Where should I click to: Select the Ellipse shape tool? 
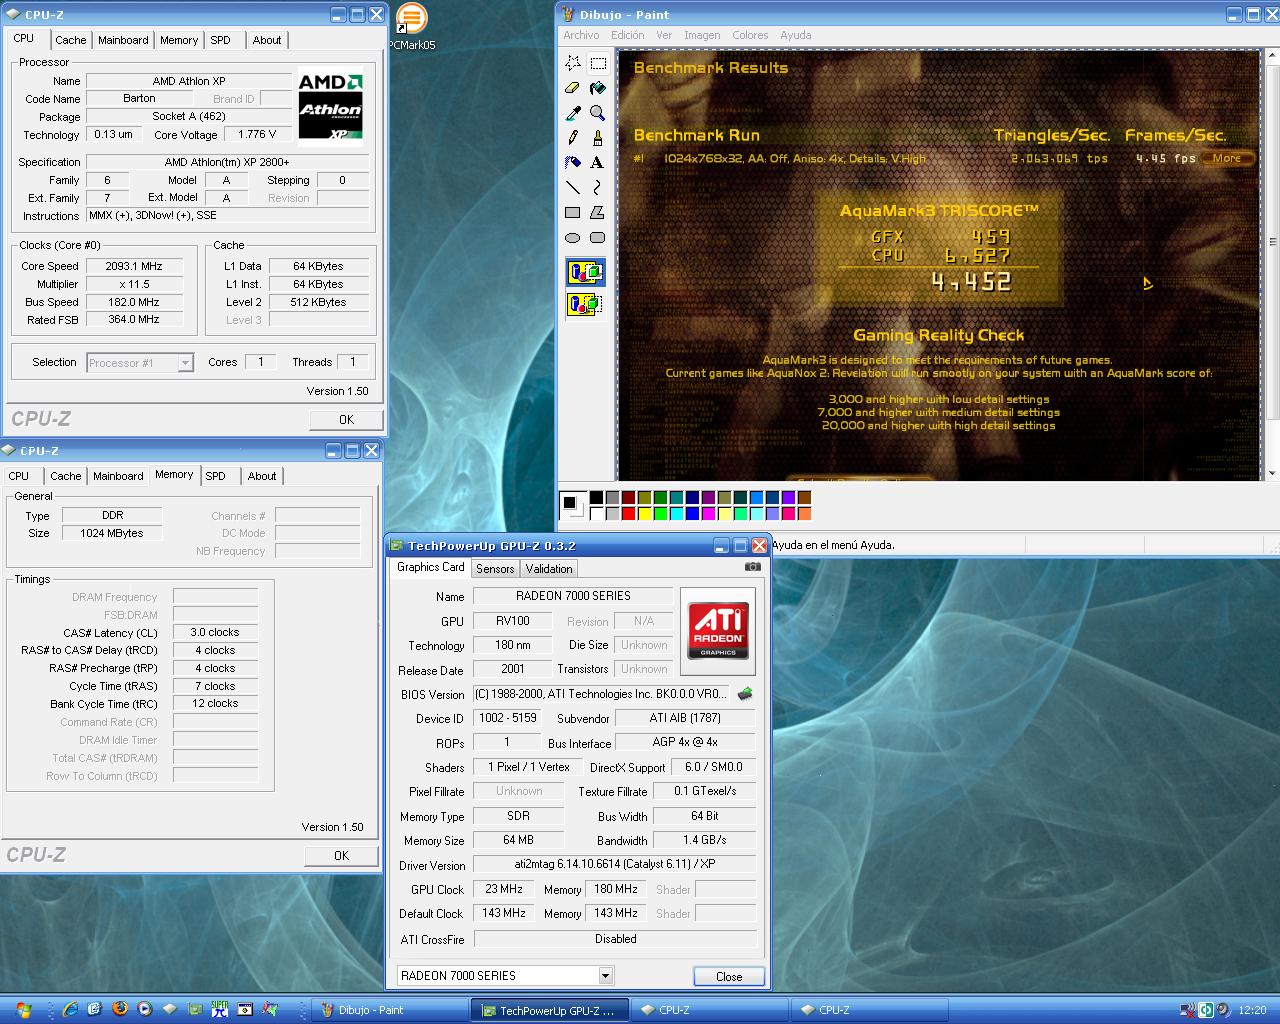[573, 237]
